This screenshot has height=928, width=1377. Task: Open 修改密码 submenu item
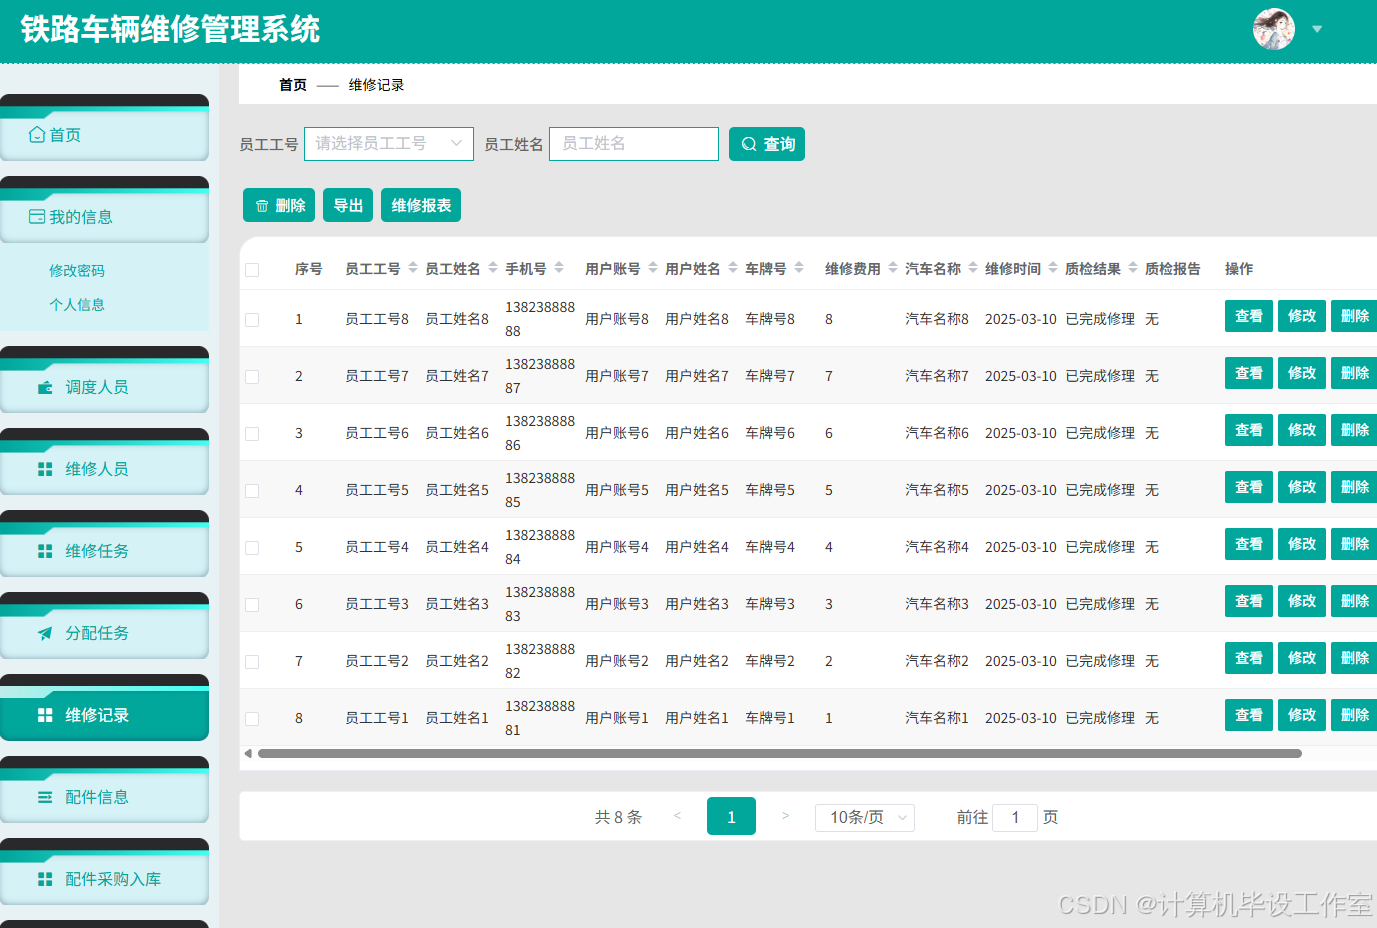(77, 271)
